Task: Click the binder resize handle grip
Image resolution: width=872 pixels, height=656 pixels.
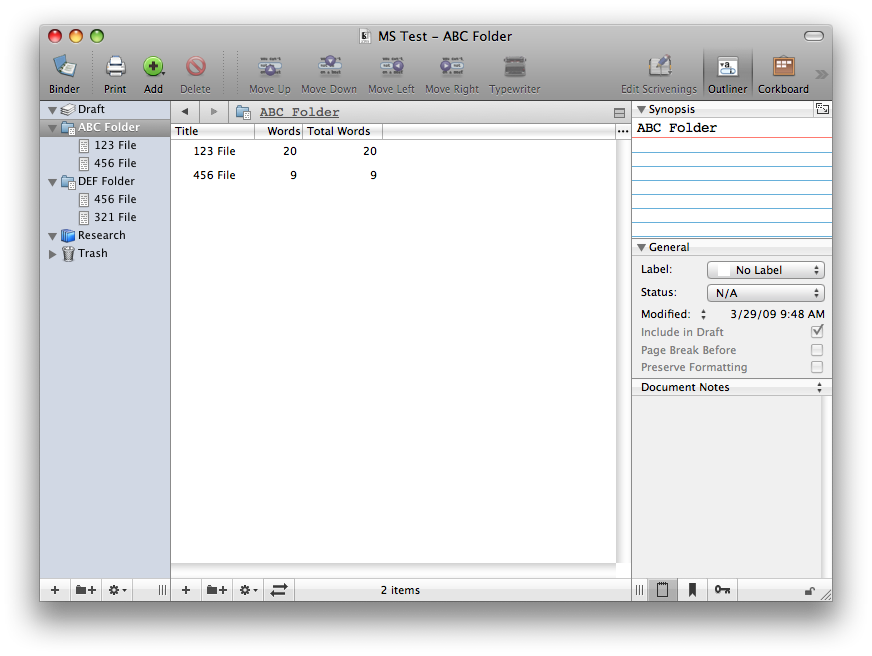Action: click(x=162, y=590)
